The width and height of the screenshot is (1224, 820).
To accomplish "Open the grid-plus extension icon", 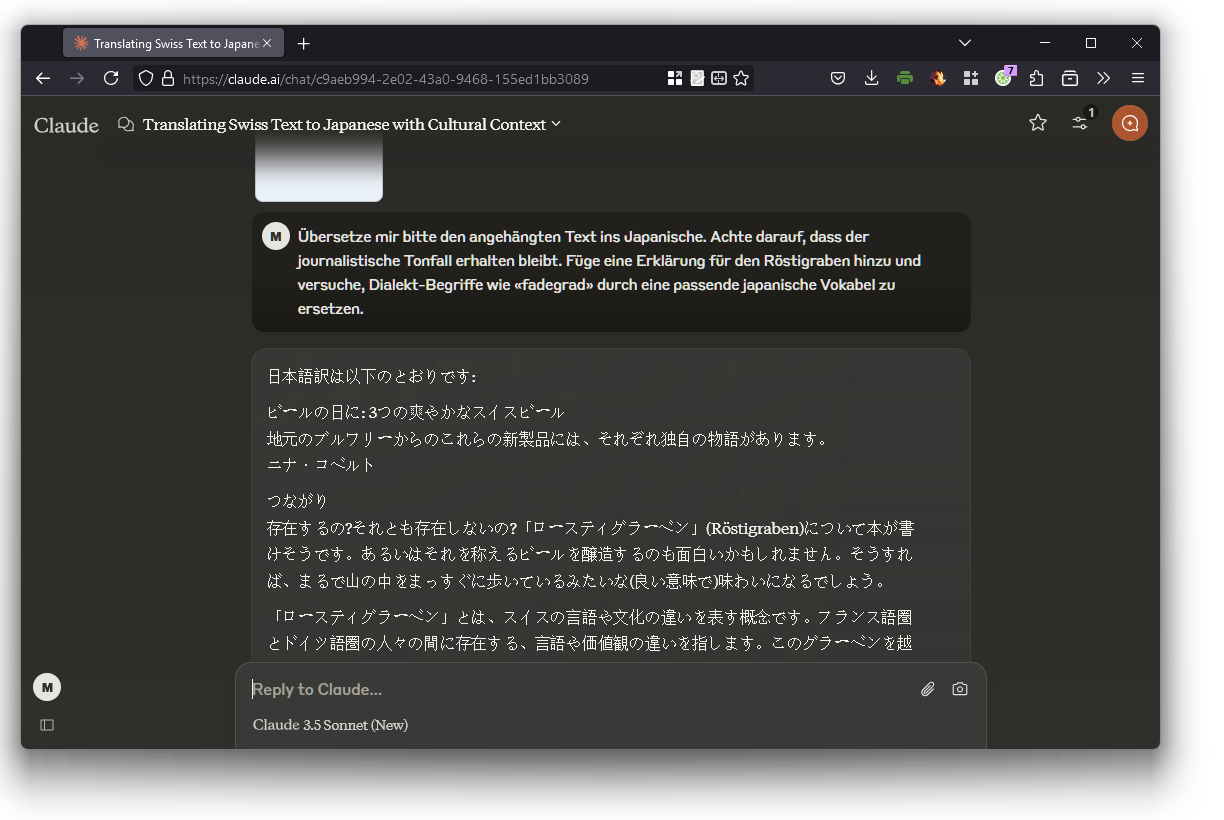I will click(x=970, y=78).
